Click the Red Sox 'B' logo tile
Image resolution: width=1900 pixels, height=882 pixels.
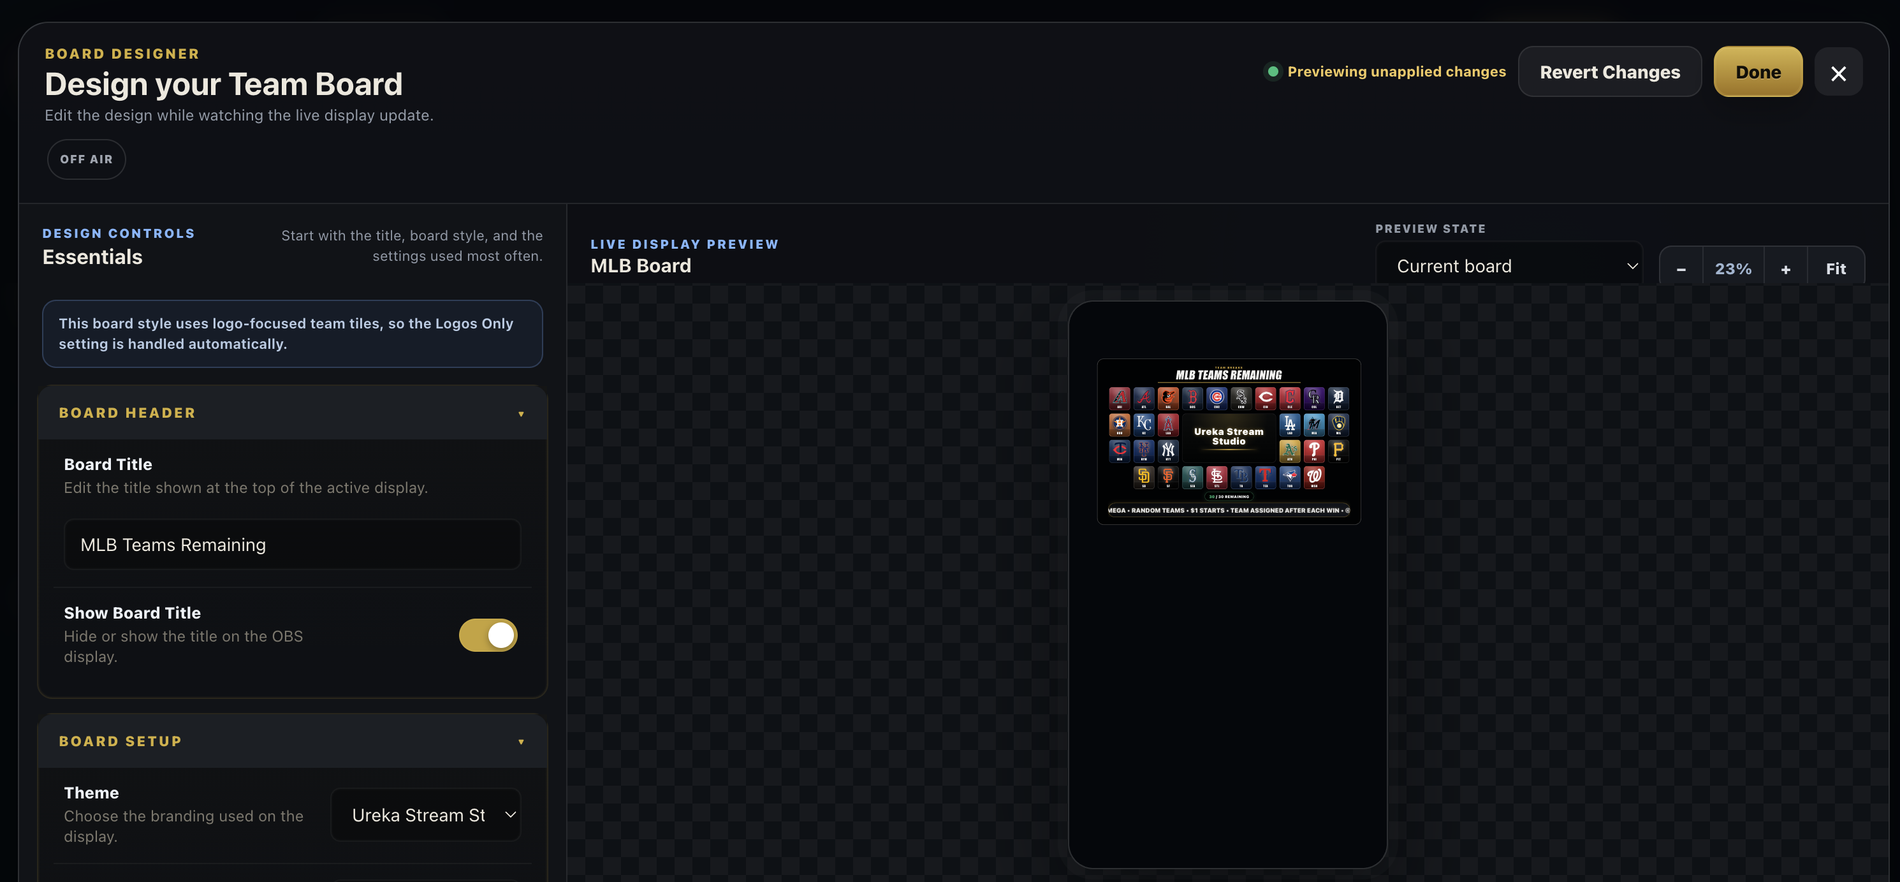coord(1192,398)
